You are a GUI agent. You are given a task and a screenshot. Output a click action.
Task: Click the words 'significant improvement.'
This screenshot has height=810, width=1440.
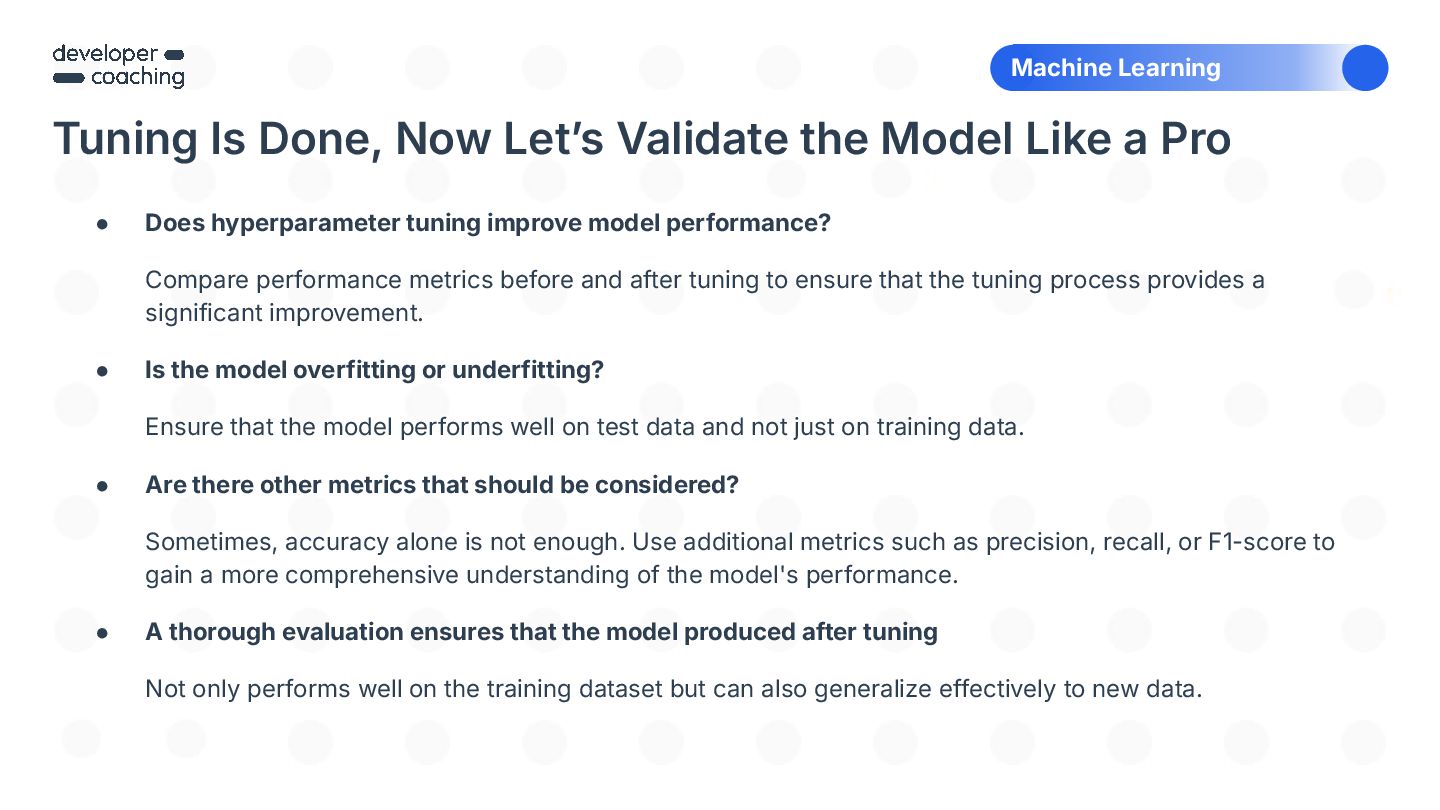coord(285,313)
